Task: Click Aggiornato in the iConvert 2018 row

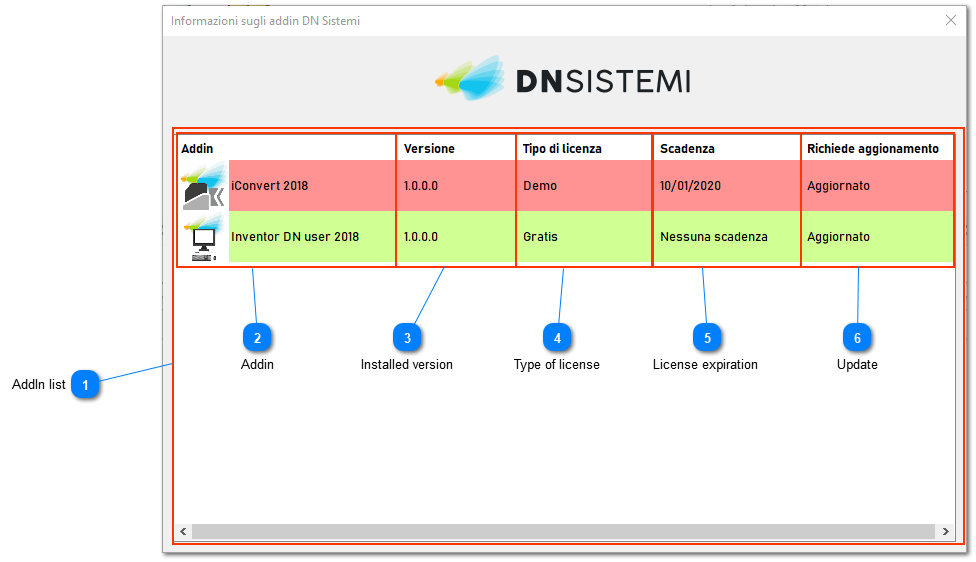Action: point(838,185)
